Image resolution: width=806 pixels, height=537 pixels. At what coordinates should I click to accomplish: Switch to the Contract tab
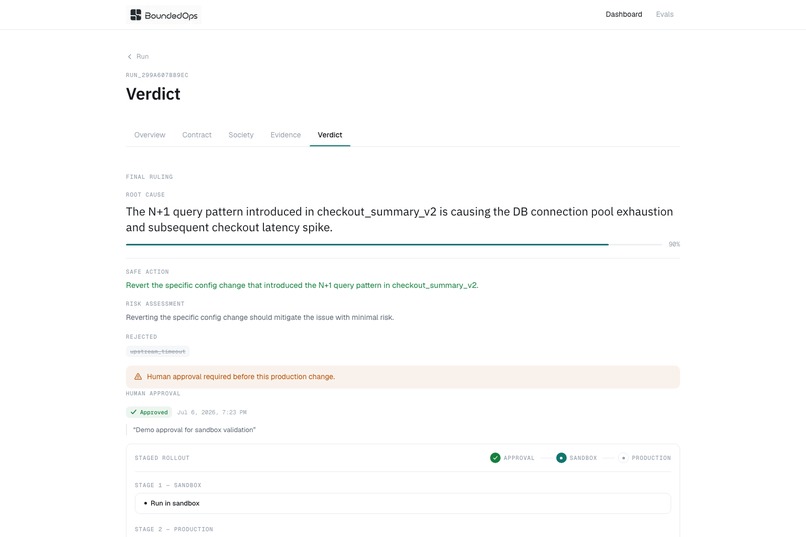click(197, 135)
